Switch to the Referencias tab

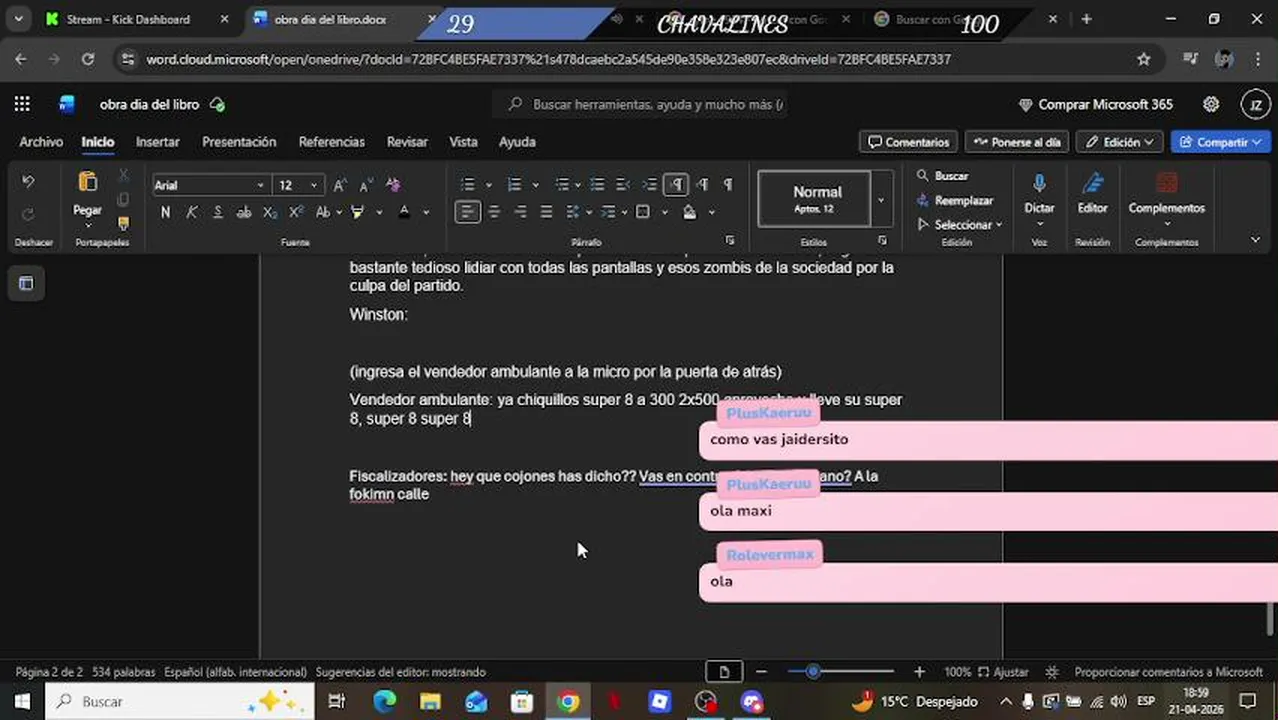pyautogui.click(x=332, y=142)
